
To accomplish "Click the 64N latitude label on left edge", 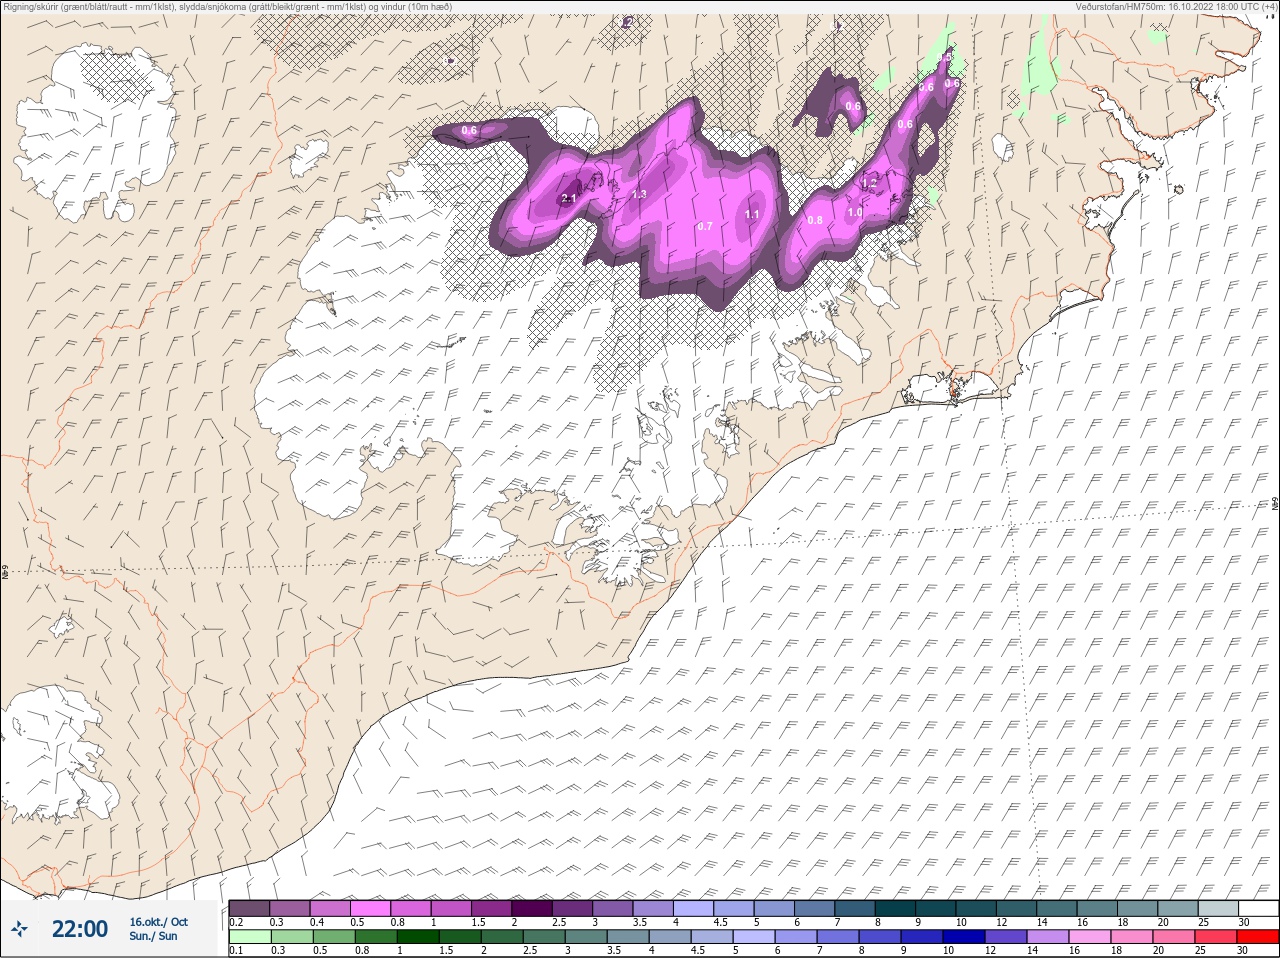I will point(5,574).
